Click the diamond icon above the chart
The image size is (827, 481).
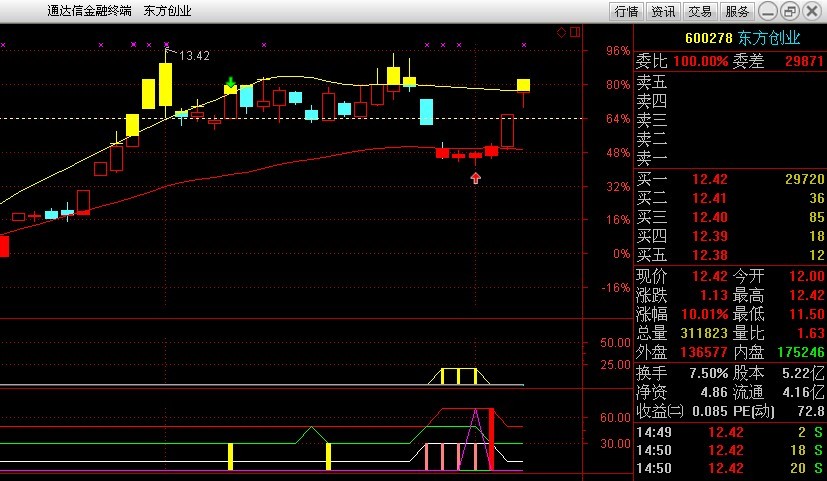tap(562, 33)
